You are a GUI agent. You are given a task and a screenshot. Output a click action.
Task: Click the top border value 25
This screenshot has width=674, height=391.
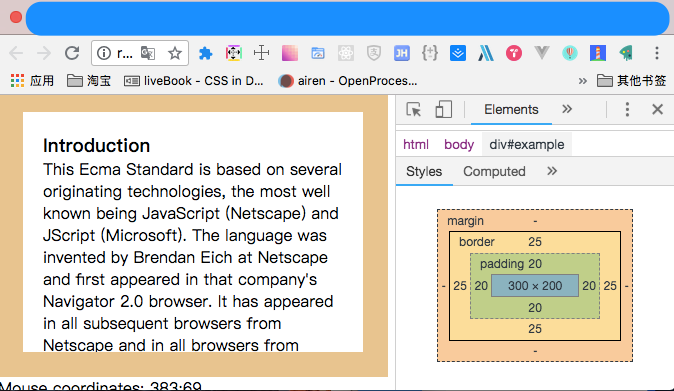(x=535, y=242)
